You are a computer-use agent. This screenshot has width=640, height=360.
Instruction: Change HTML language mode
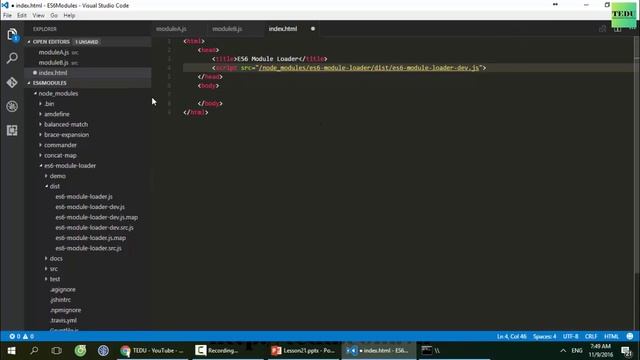tap(611, 336)
